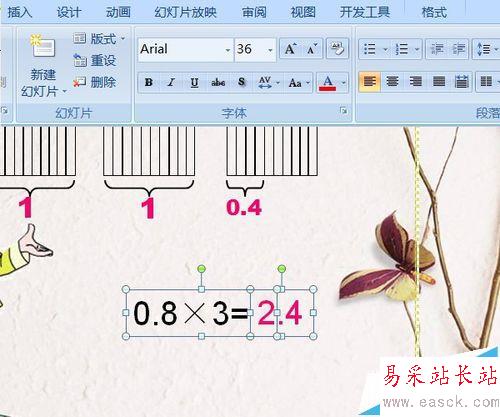This screenshot has height=417, width=500.
Task: Expand the bullets dropdown arrow
Action: (x=385, y=50)
